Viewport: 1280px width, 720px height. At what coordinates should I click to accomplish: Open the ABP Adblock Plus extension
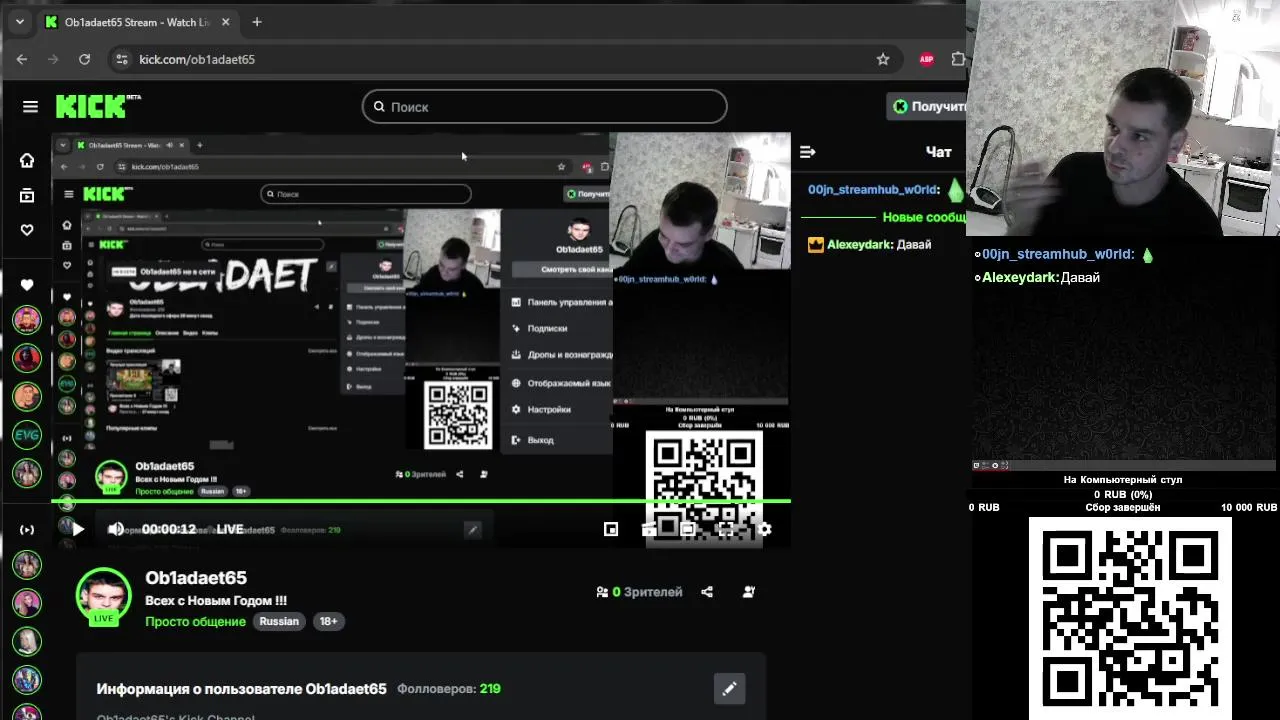[926, 59]
